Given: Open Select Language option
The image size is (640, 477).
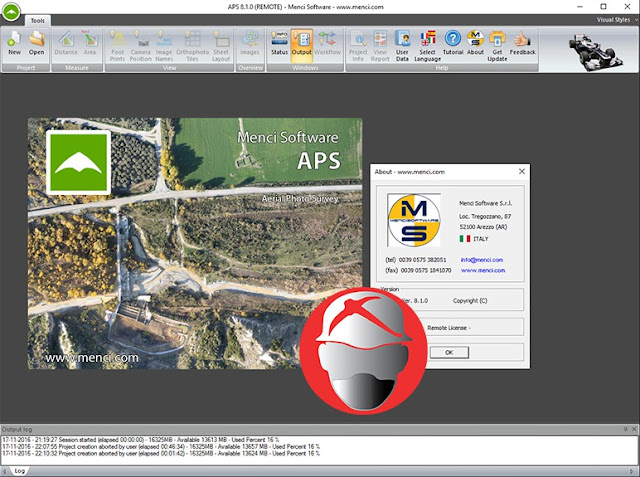Looking at the screenshot, I should click(427, 46).
